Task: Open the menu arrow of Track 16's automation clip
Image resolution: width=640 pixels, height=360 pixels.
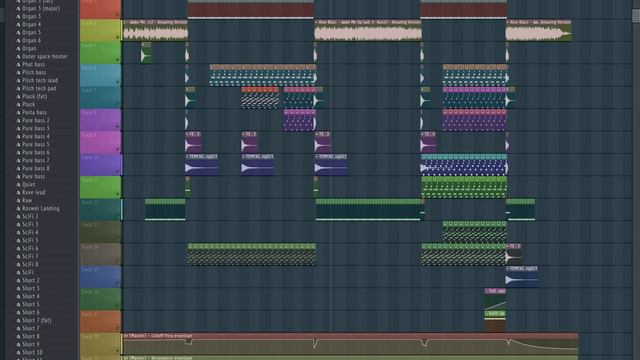Action: [x=487, y=291]
